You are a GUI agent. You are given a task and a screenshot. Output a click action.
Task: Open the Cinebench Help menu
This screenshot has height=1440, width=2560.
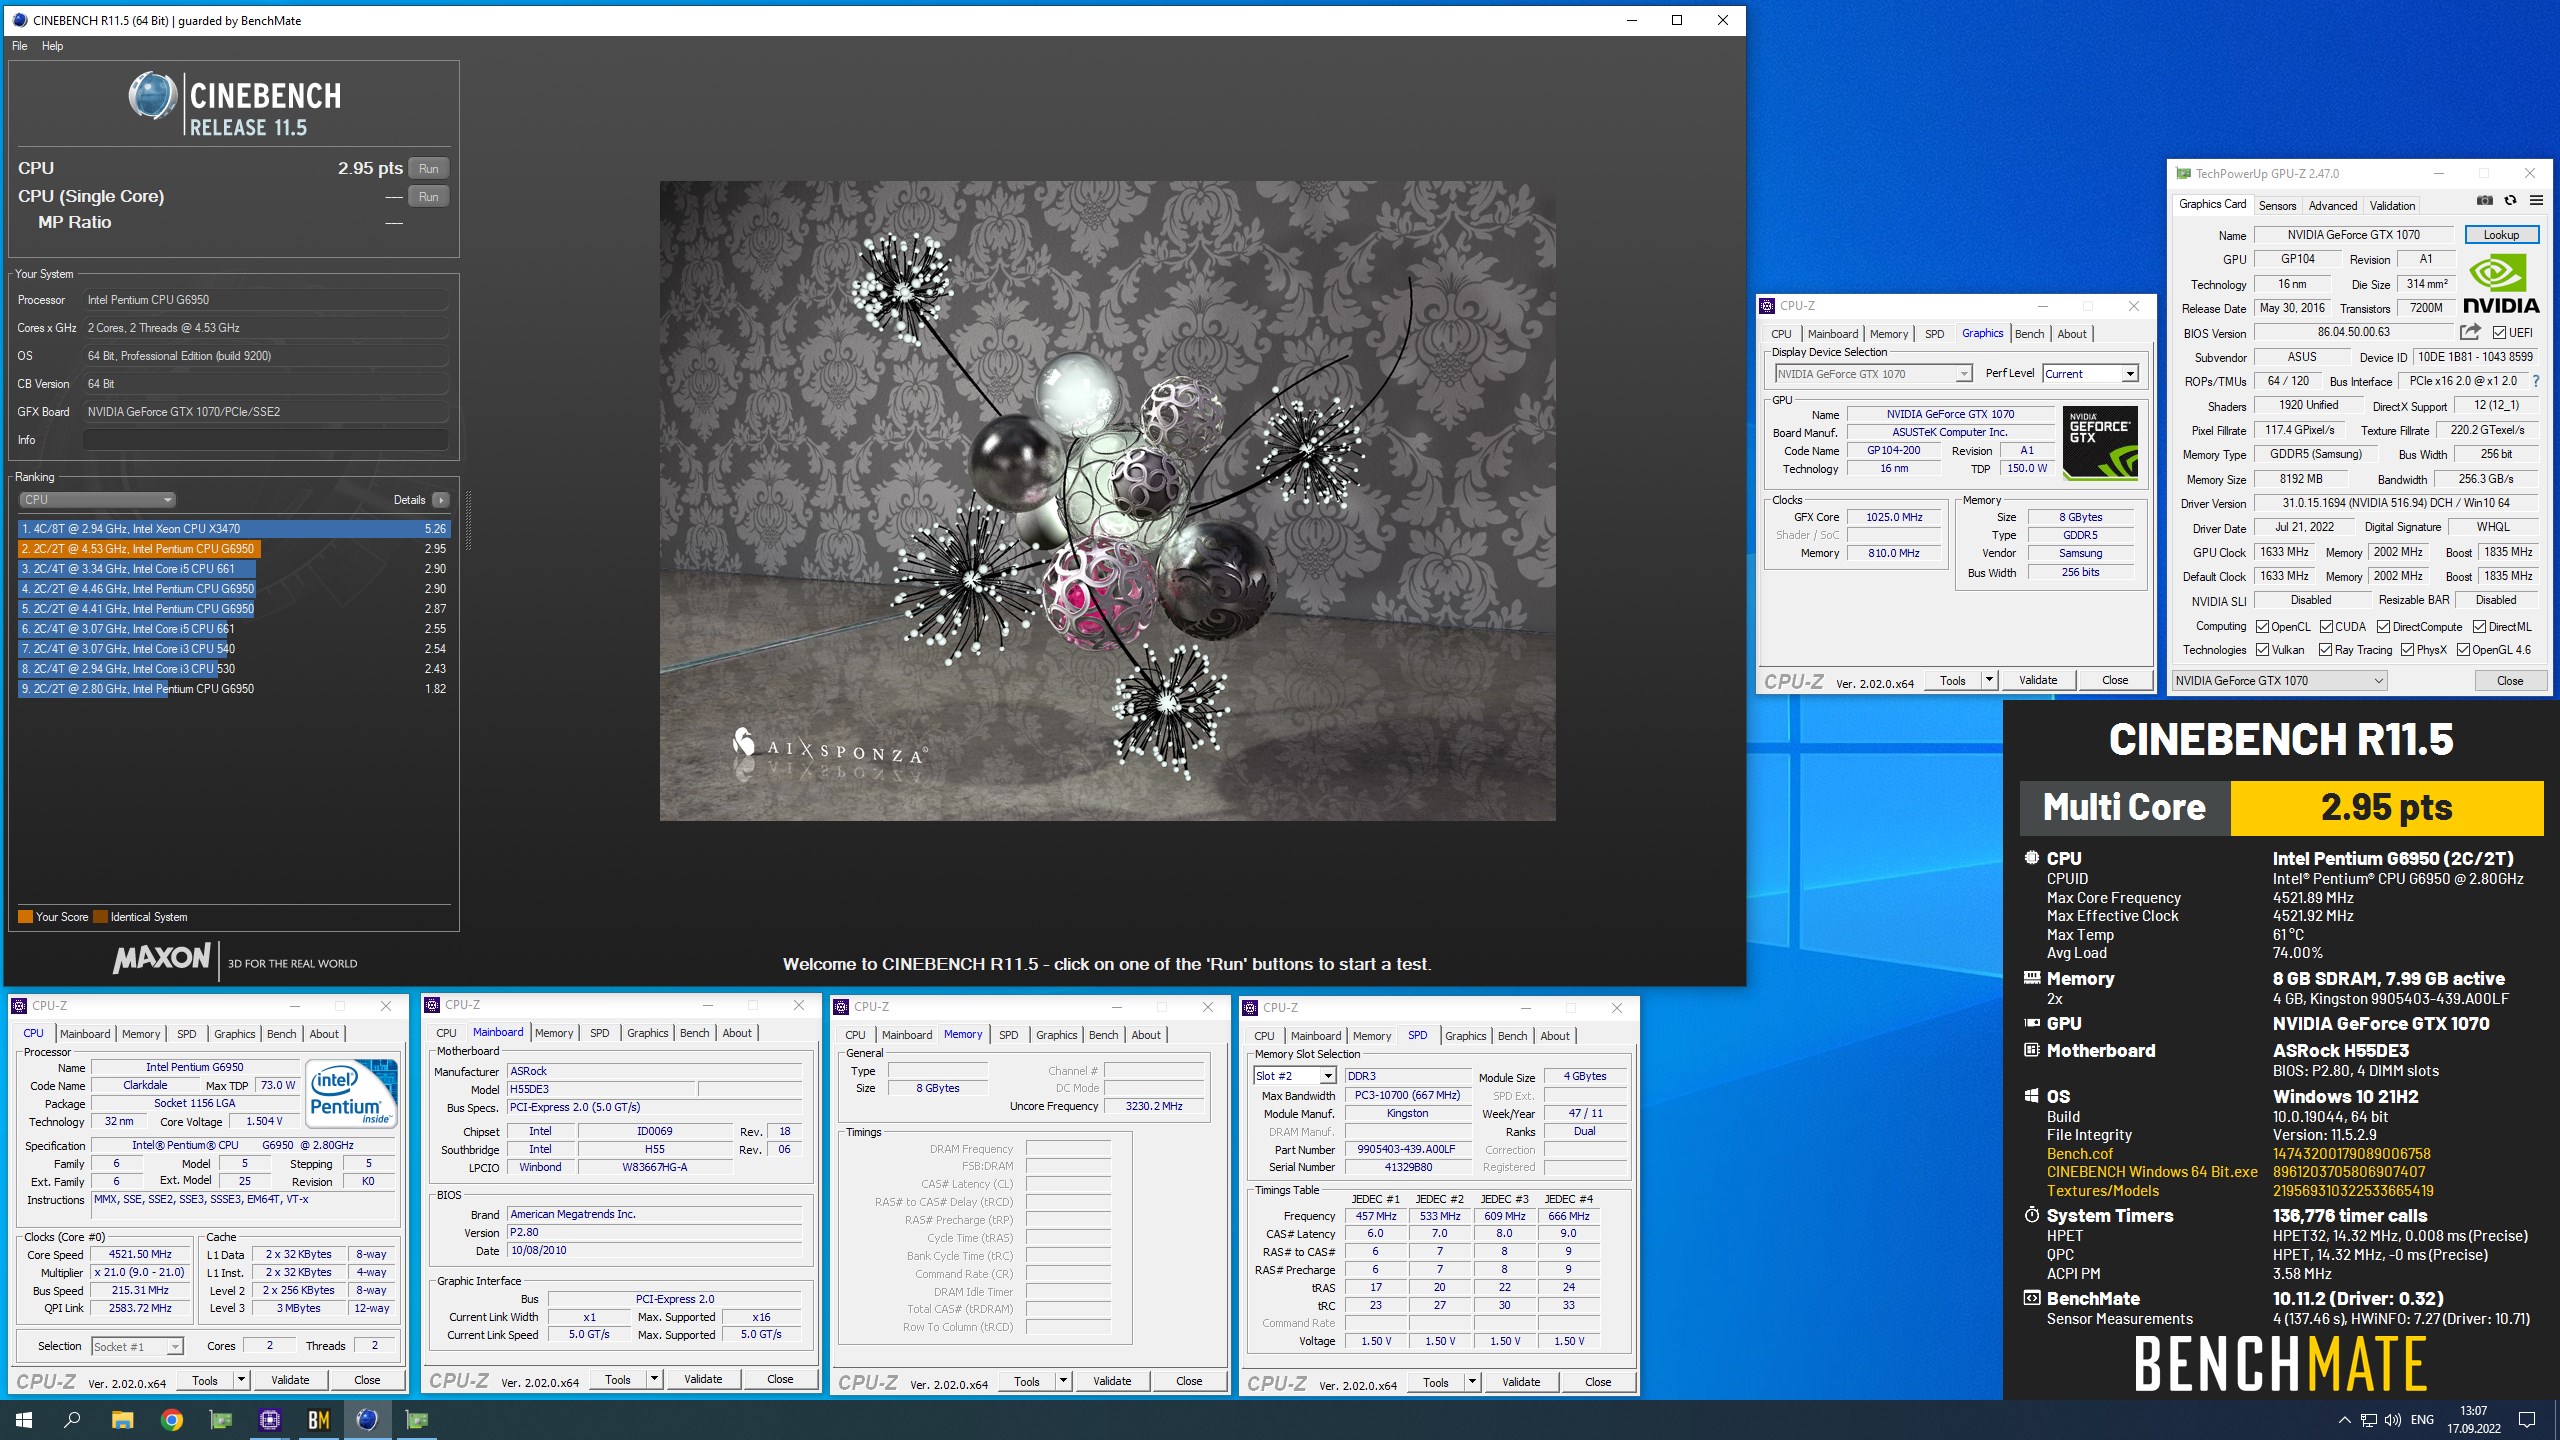[x=52, y=46]
